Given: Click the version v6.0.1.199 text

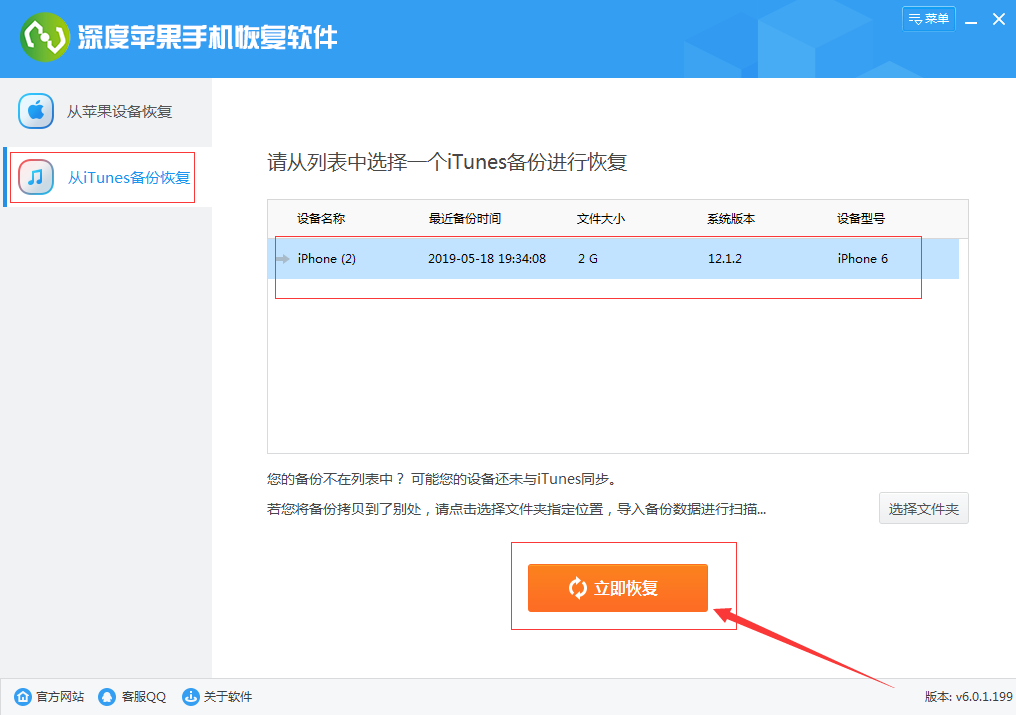Looking at the screenshot, I should click(968, 697).
